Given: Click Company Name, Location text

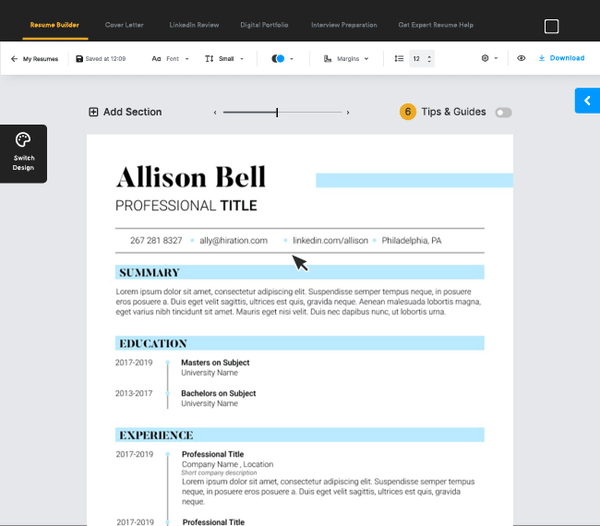Looking at the screenshot, I should (227, 464).
